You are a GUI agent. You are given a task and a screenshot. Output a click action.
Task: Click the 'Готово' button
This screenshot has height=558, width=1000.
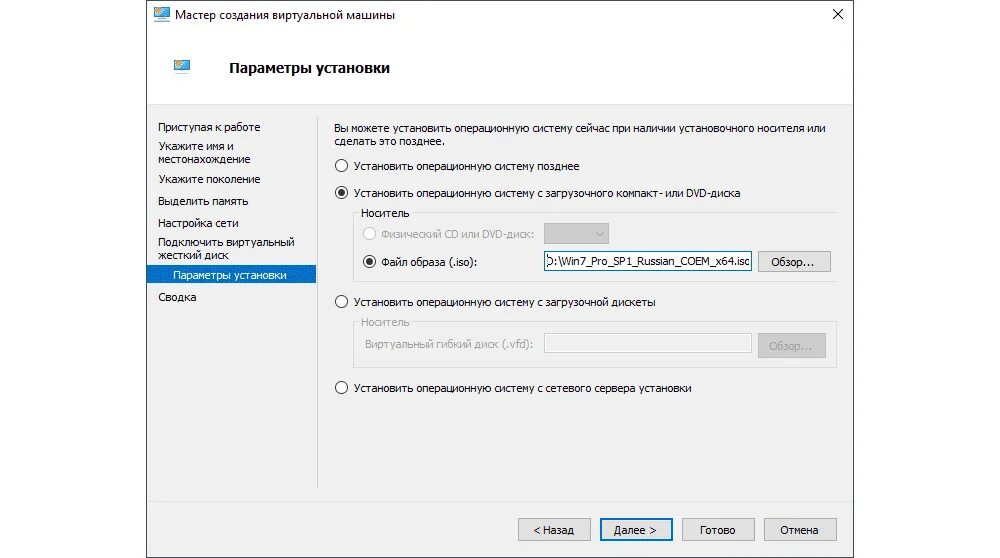(718, 529)
